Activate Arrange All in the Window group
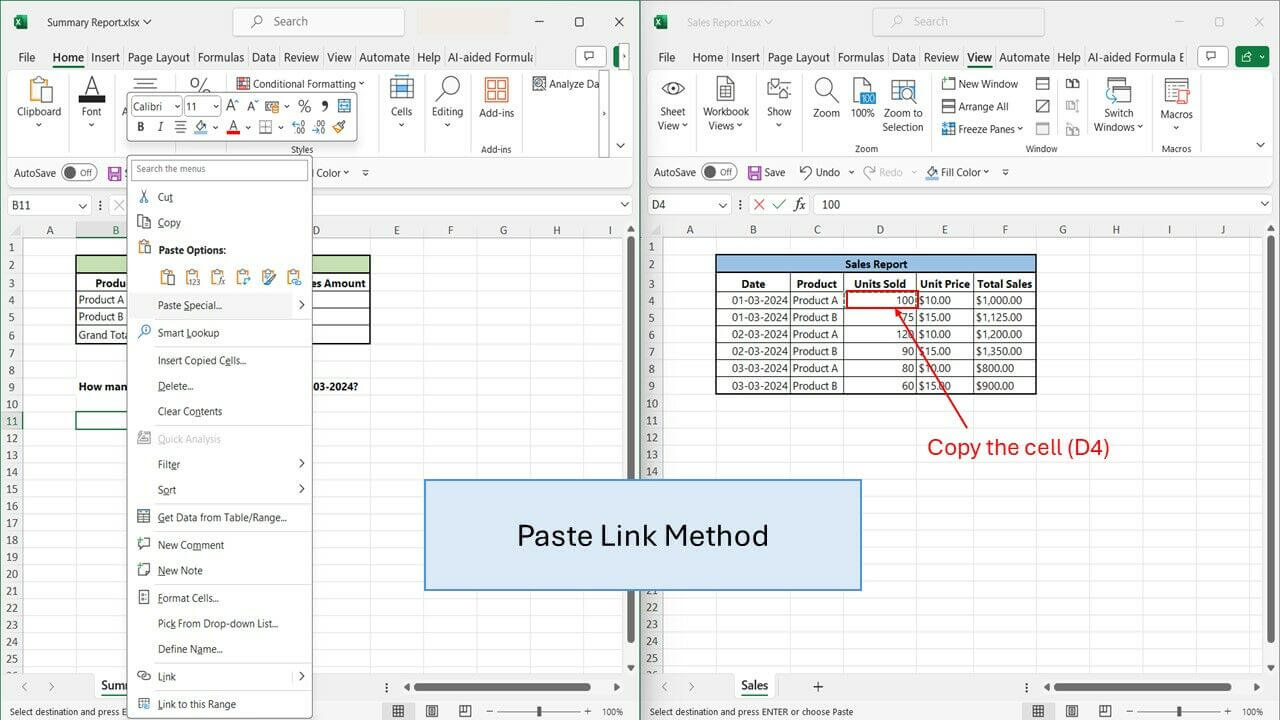This screenshot has width=1280, height=720. point(976,106)
